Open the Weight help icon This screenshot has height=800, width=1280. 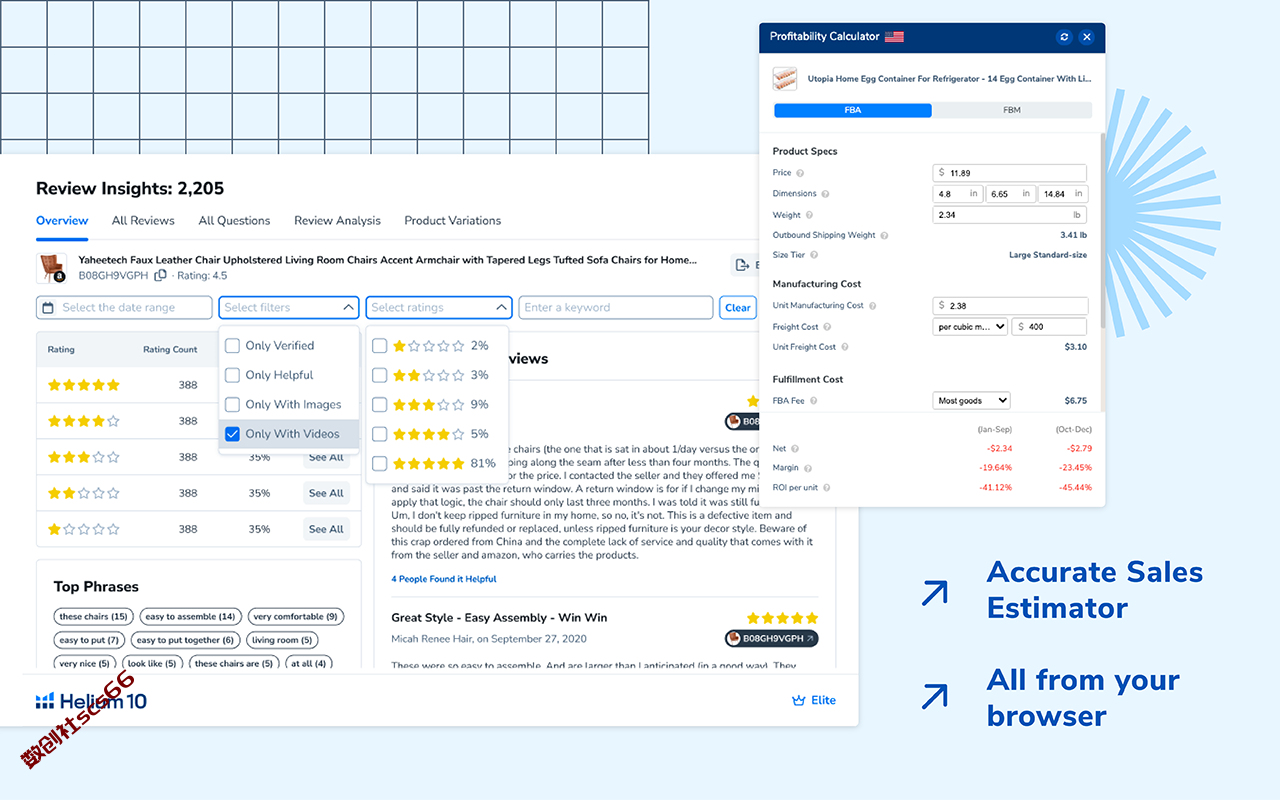click(809, 215)
